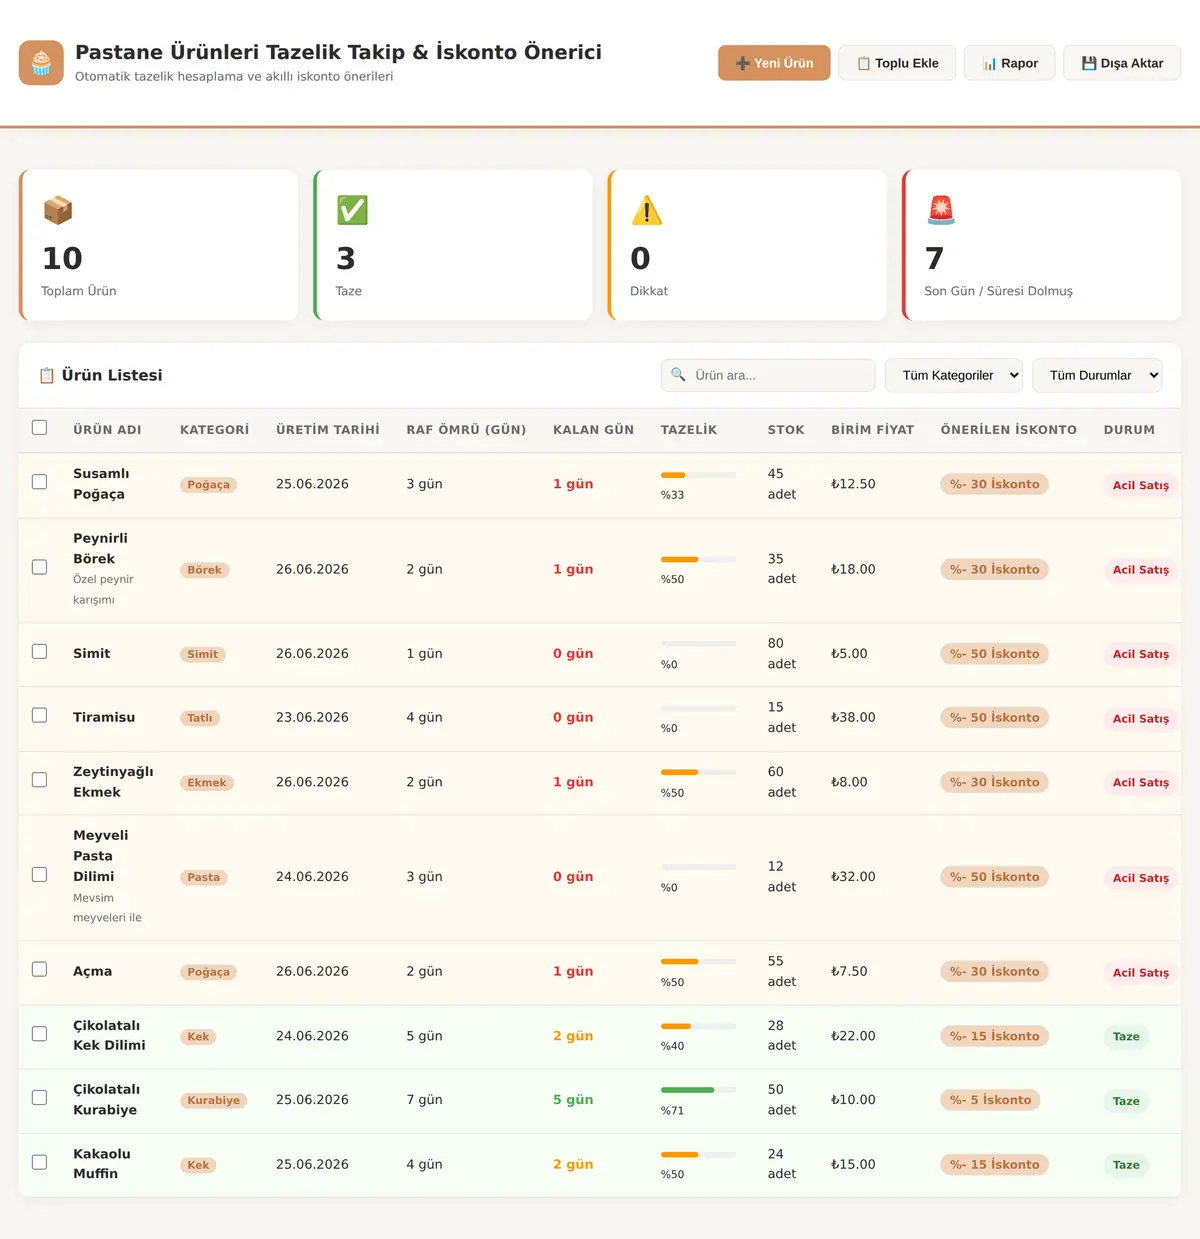Select the Peynirli Börek row checkbox
1200x1239 pixels.
pyautogui.click(x=39, y=567)
